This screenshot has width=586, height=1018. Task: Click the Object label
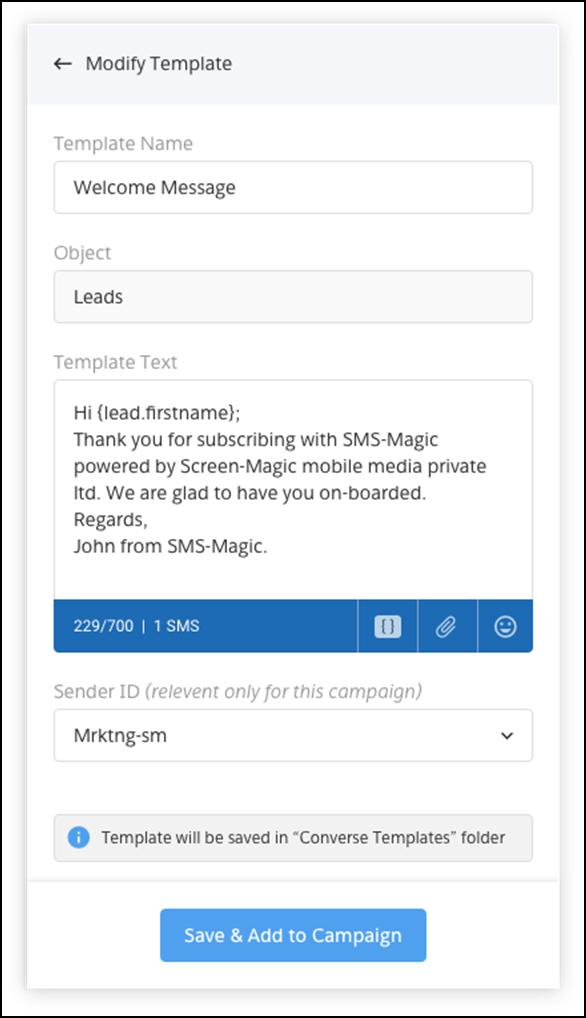point(82,253)
